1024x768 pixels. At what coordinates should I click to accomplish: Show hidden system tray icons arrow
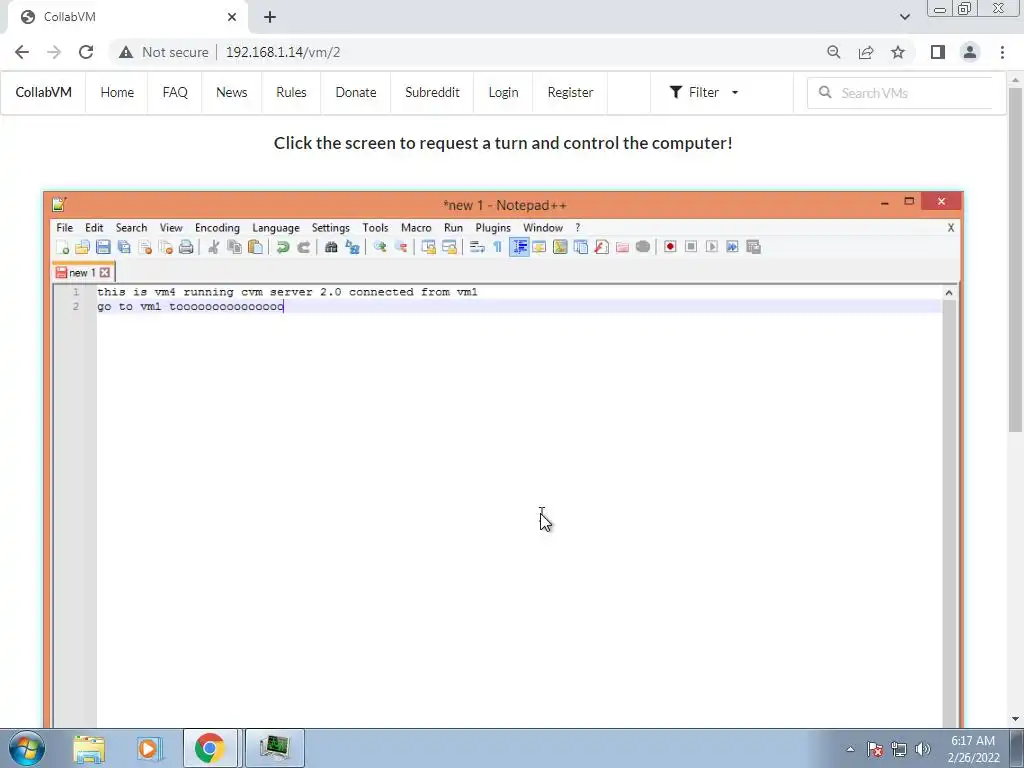point(850,749)
